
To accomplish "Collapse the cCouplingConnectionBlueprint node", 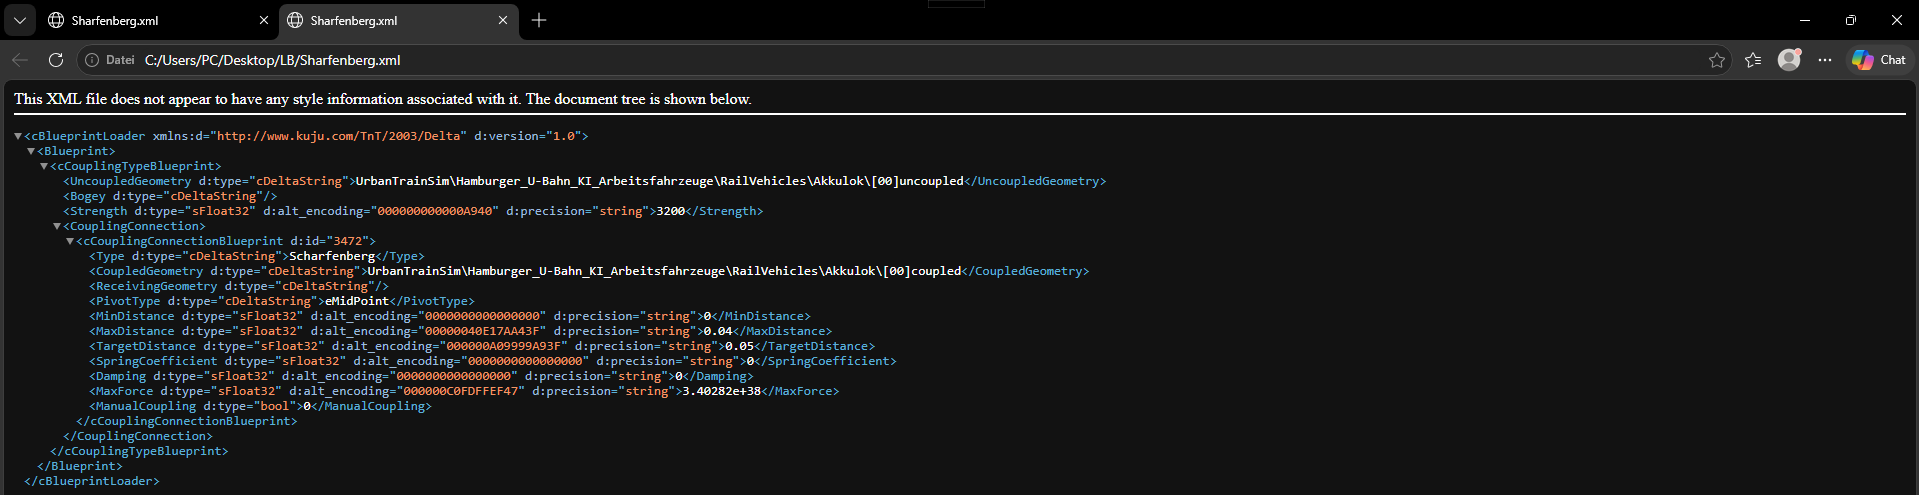I will 70,241.
